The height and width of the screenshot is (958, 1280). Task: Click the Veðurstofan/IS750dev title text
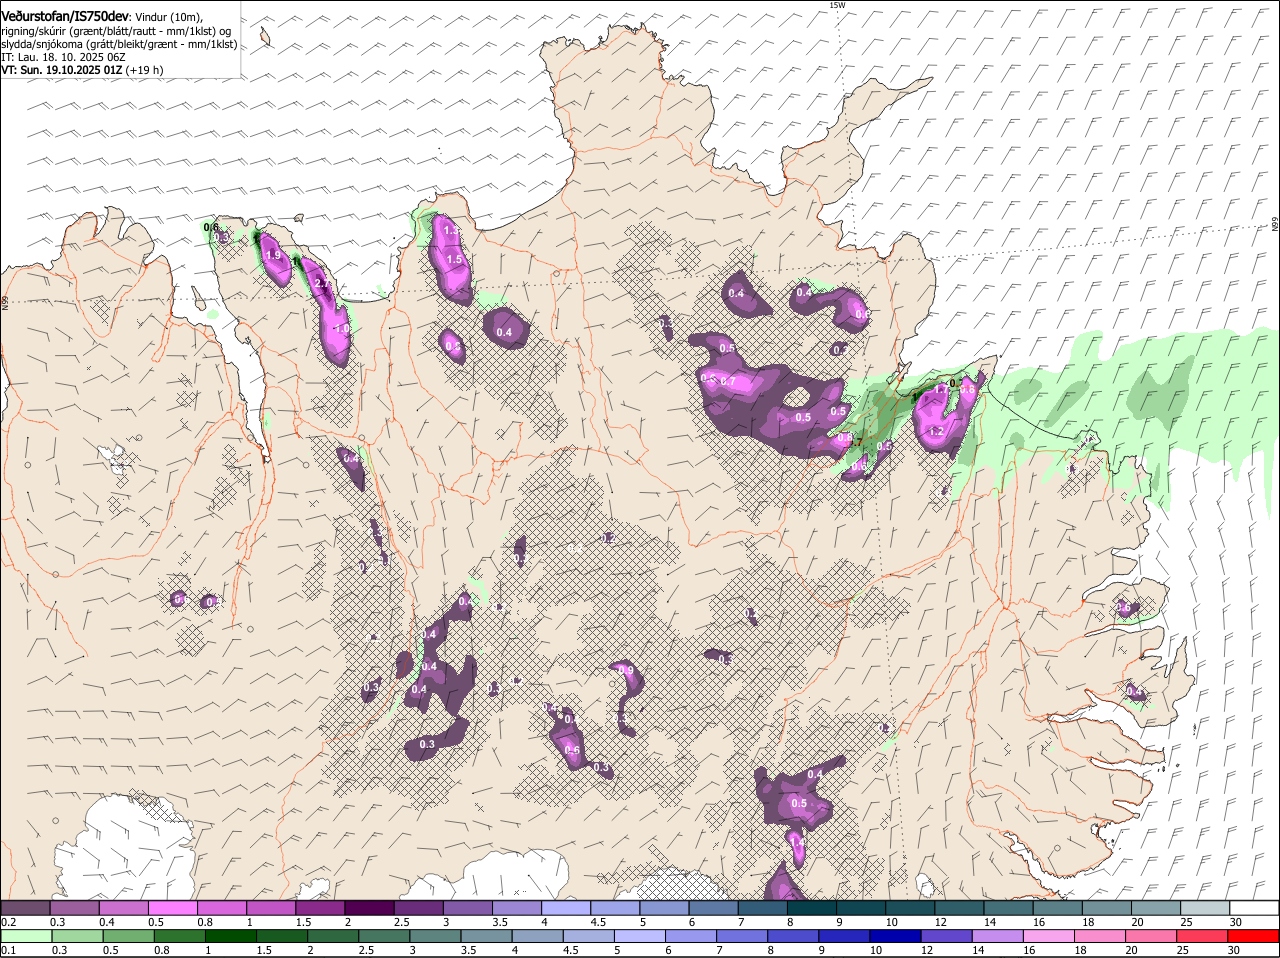[65, 16]
